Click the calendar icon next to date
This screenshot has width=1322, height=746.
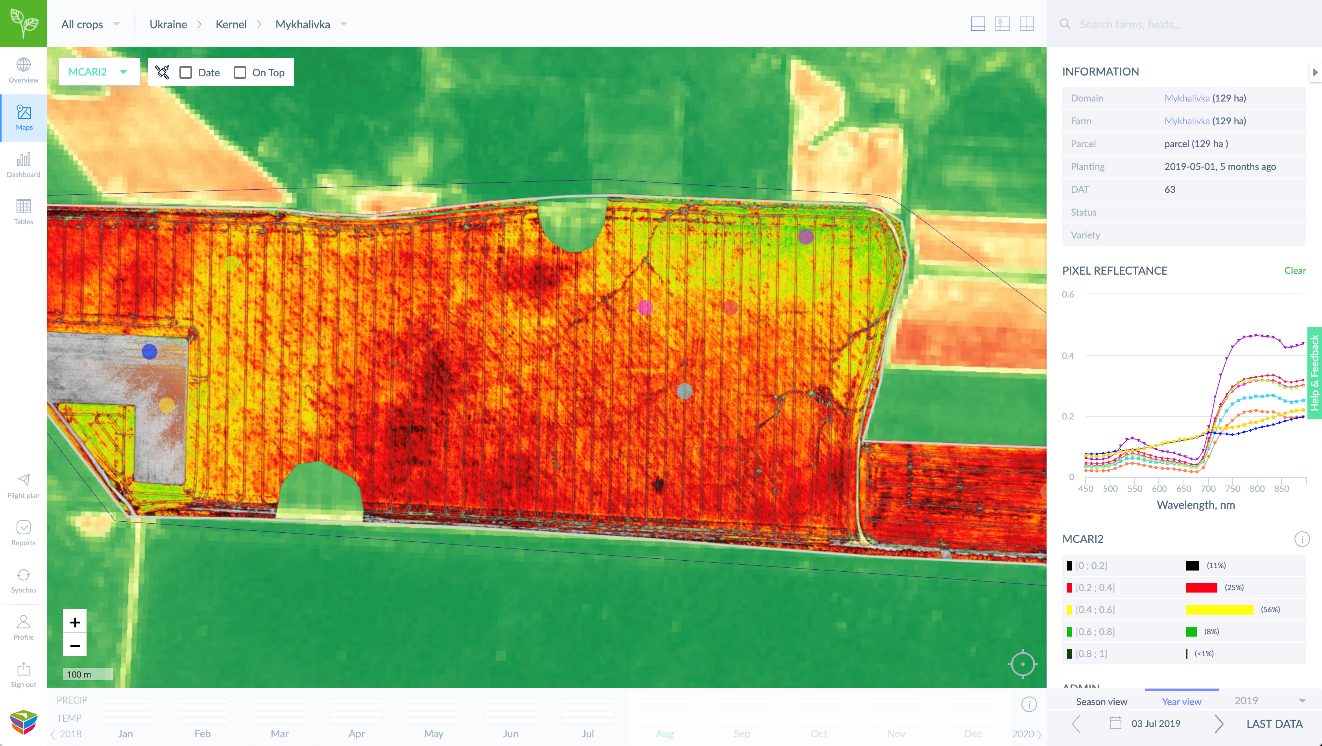[x=1115, y=723]
